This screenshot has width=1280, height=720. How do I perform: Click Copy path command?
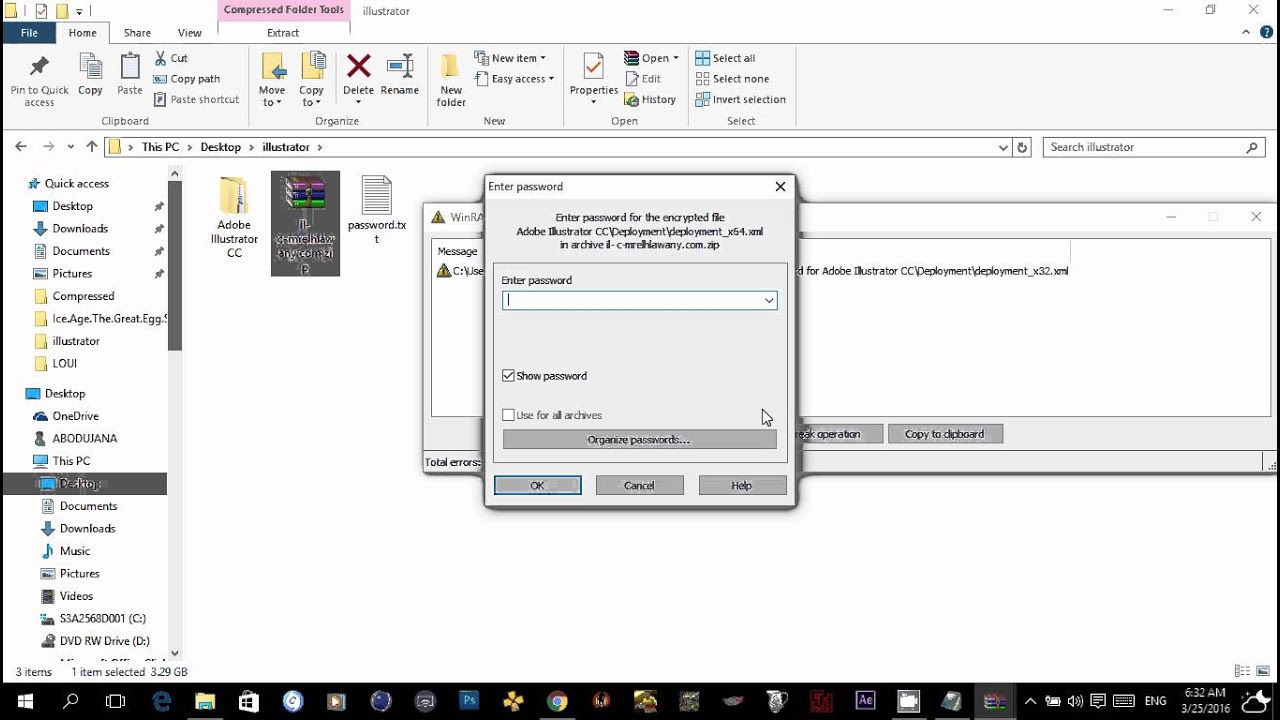click(x=187, y=79)
